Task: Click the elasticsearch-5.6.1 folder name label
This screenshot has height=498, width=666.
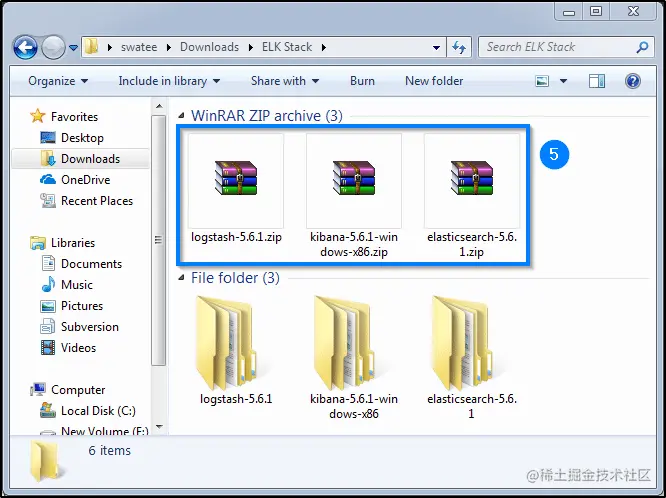Action: click(x=471, y=406)
